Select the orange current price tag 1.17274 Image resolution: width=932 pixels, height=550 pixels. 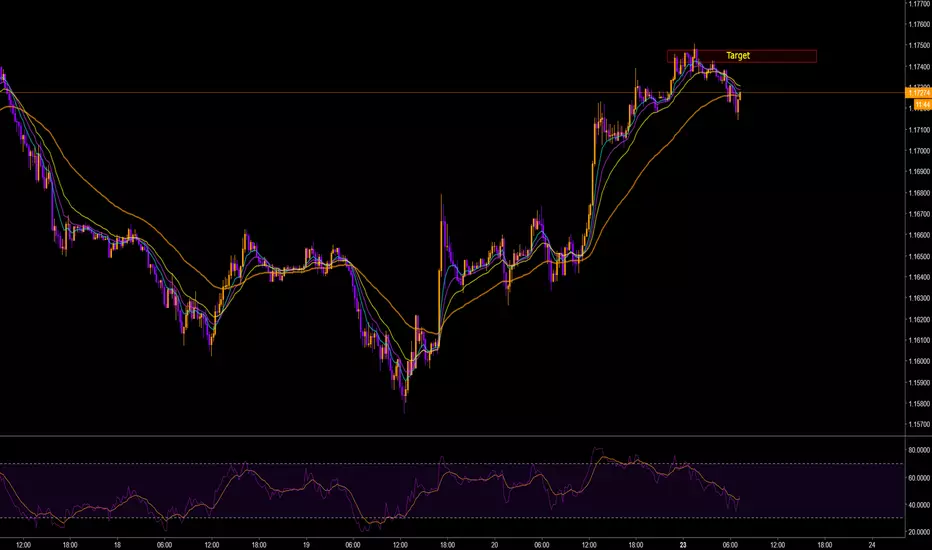(918, 93)
